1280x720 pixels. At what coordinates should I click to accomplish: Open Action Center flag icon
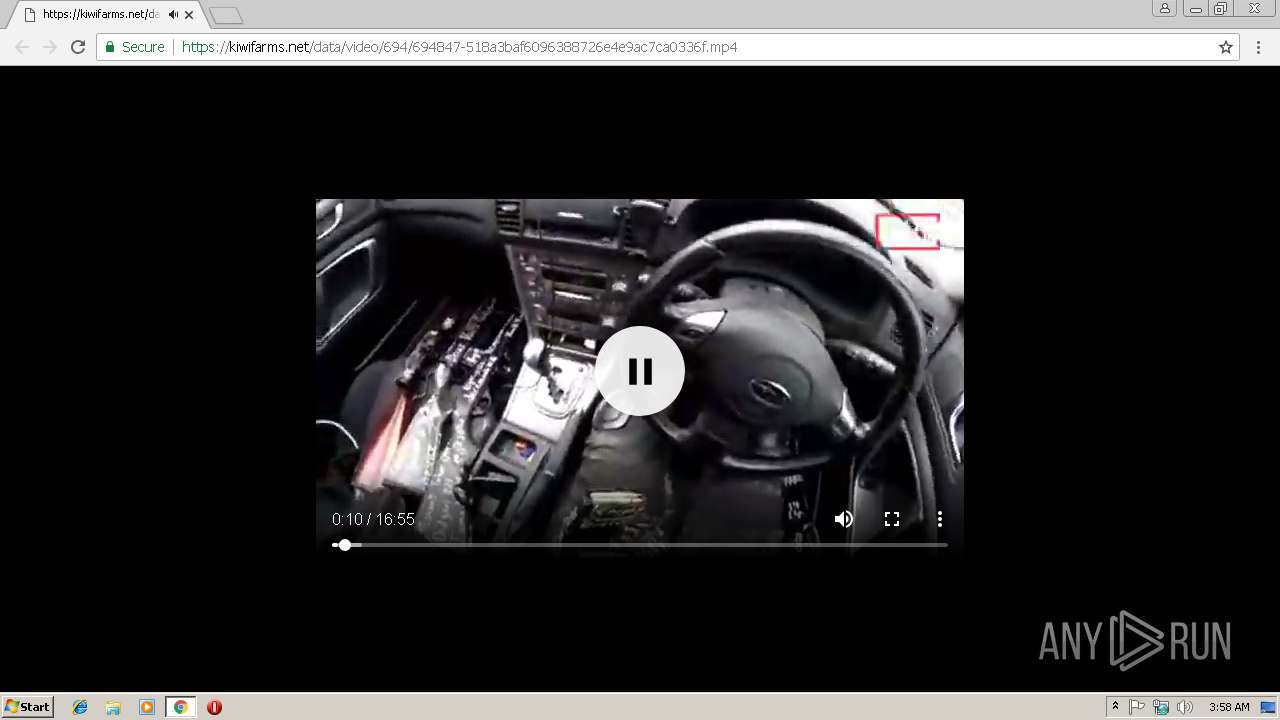(1137, 707)
